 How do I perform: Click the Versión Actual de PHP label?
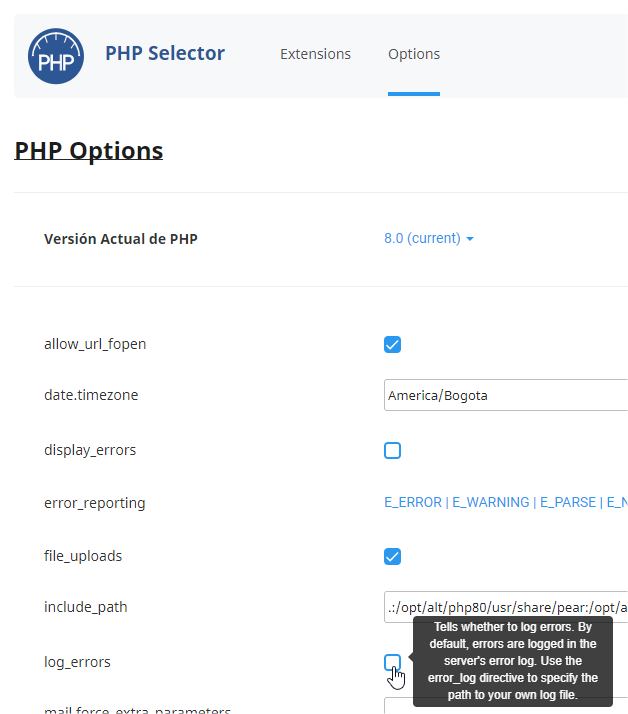click(x=121, y=239)
